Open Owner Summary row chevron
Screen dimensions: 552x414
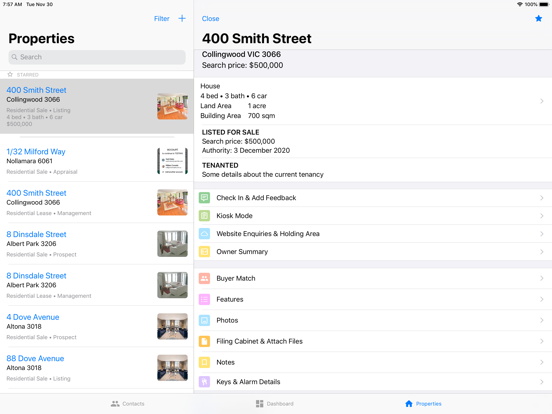(541, 251)
